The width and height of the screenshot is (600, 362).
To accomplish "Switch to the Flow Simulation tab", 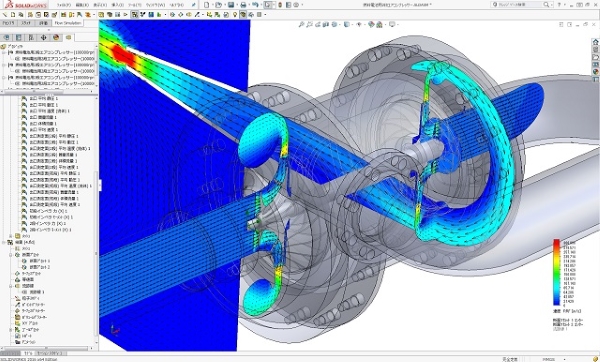I will [68, 23].
